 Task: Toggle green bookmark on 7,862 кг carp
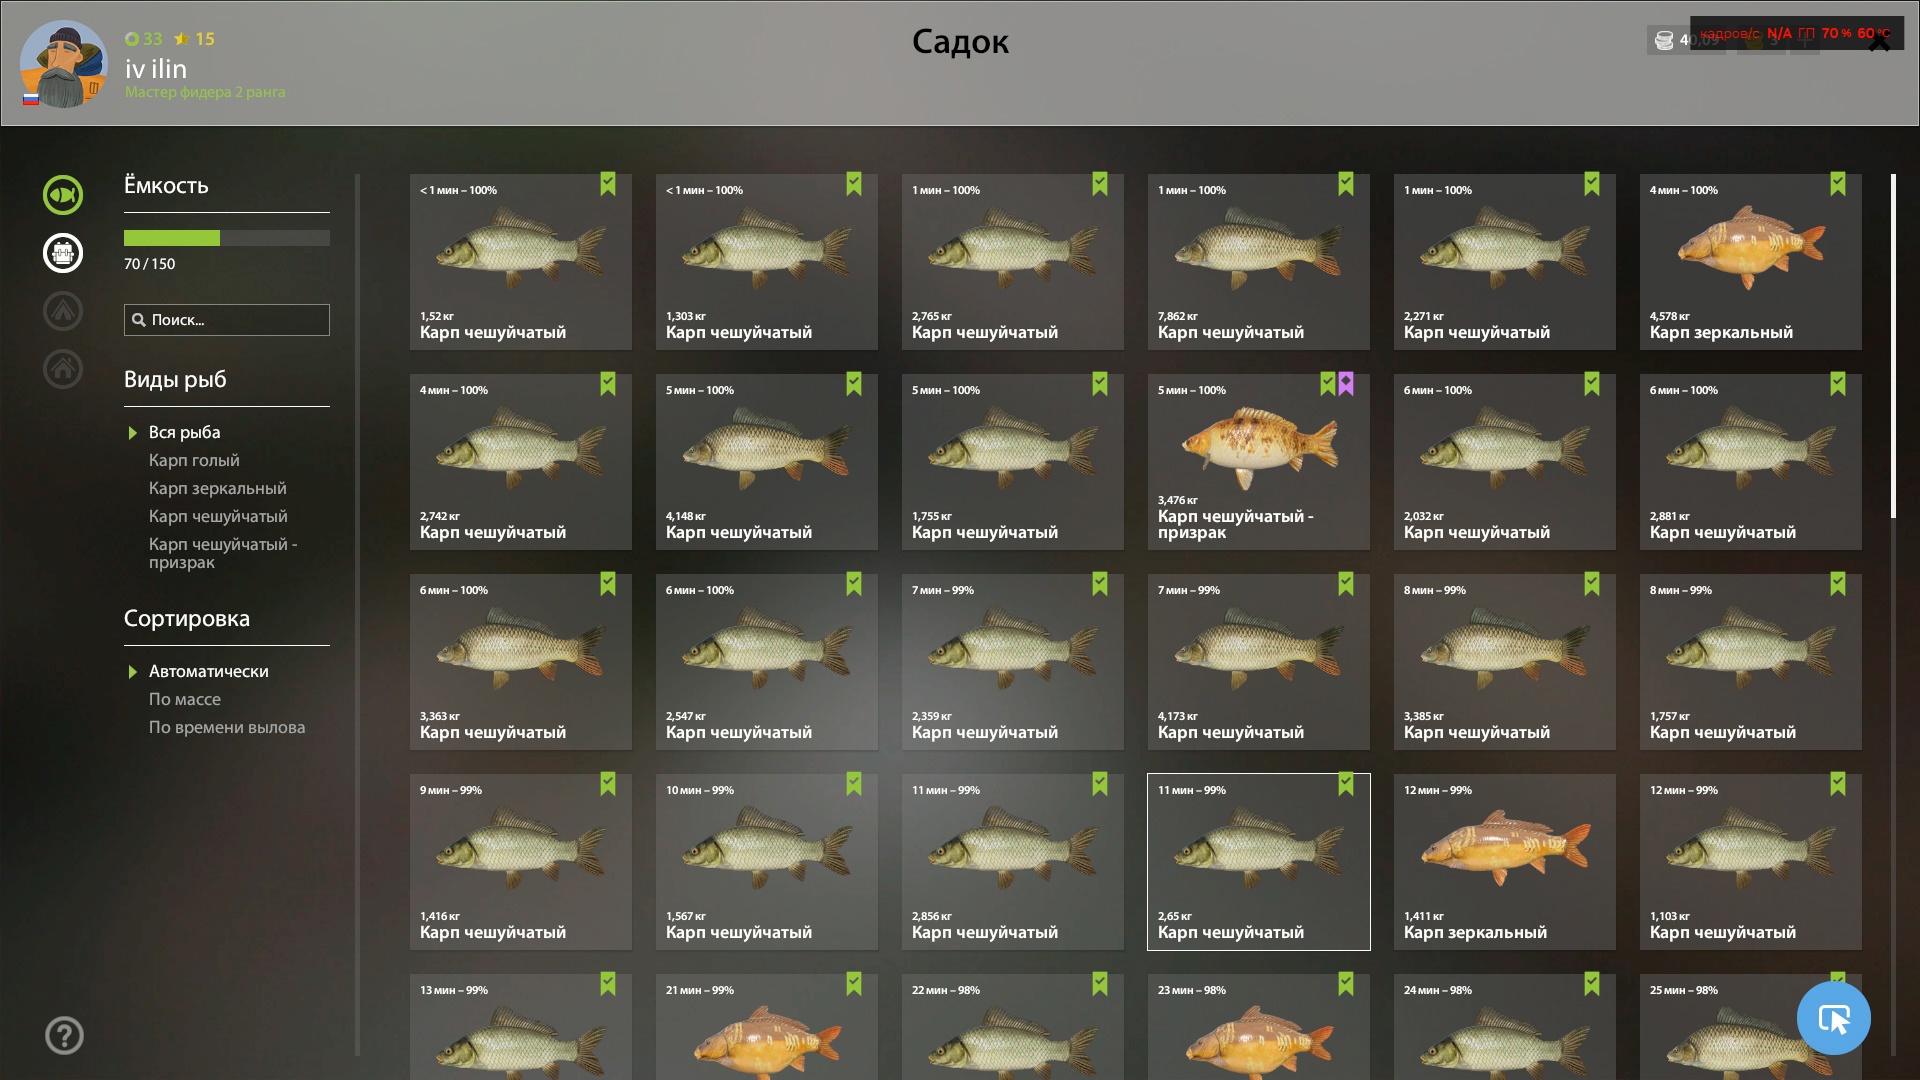click(1346, 184)
